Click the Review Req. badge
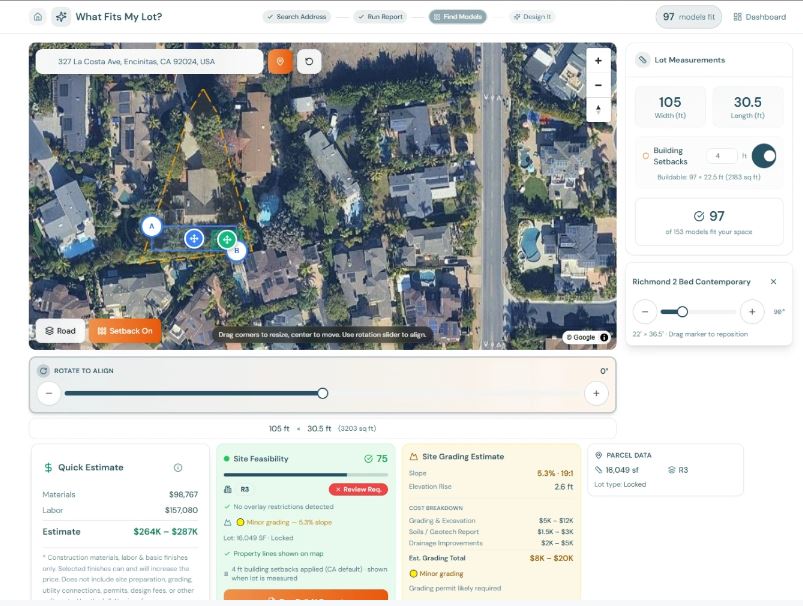 (x=358, y=489)
